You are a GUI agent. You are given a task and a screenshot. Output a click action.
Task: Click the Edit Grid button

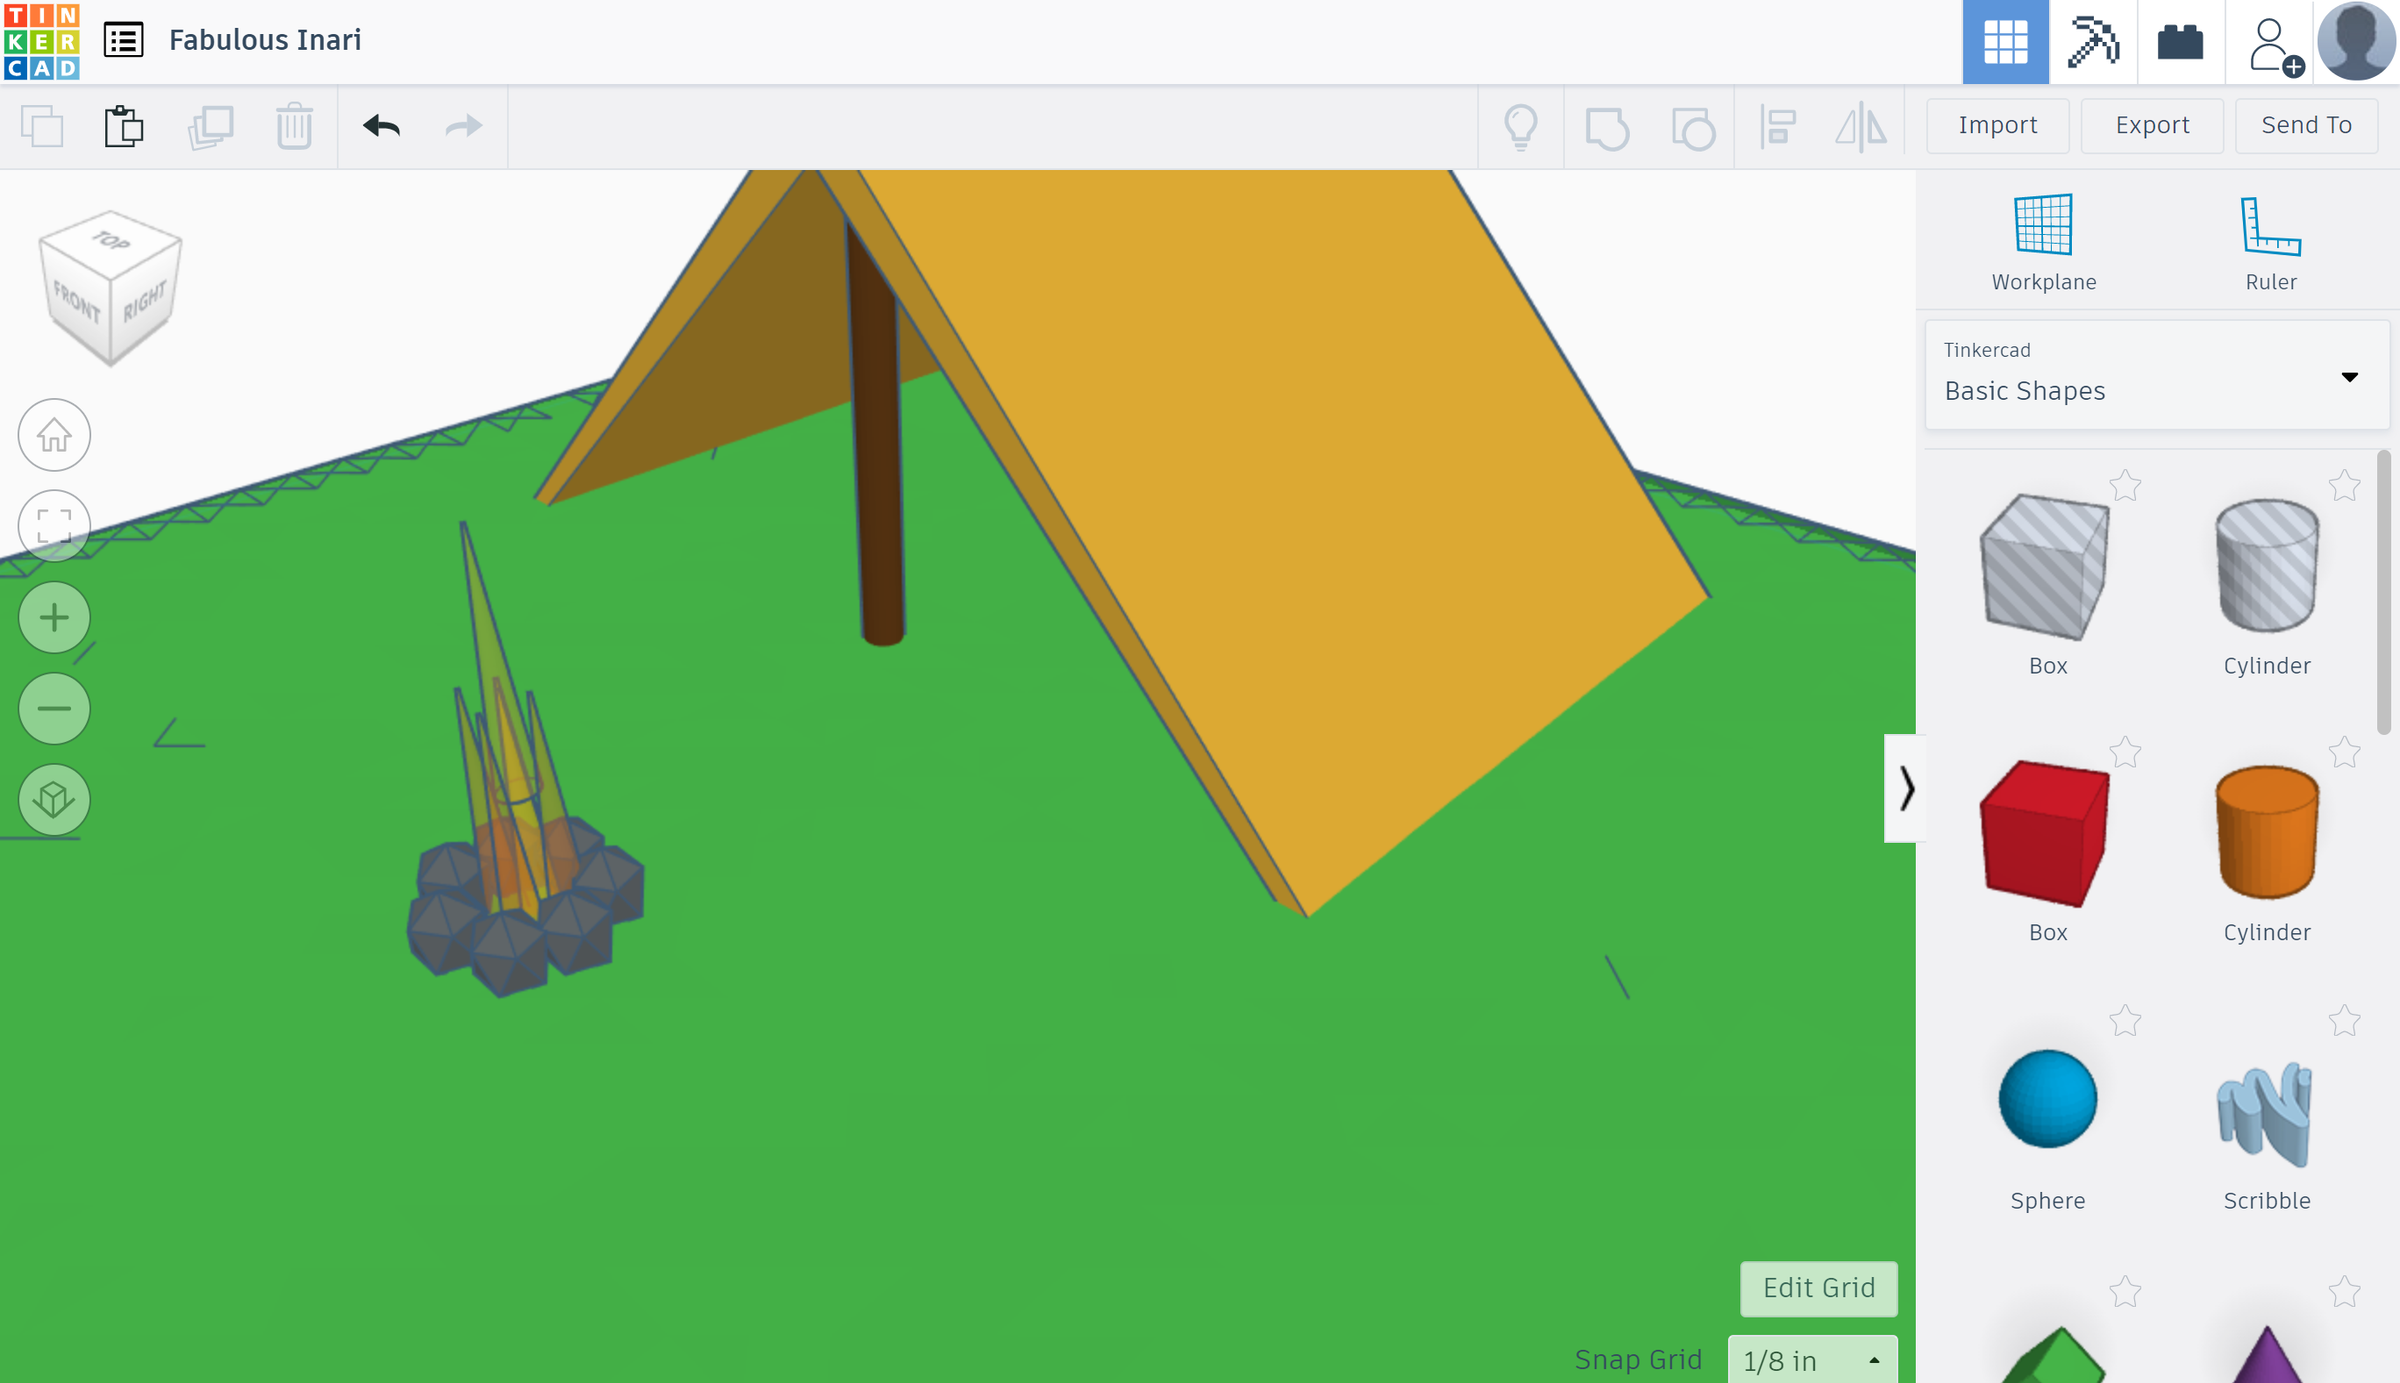[x=1818, y=1289]
